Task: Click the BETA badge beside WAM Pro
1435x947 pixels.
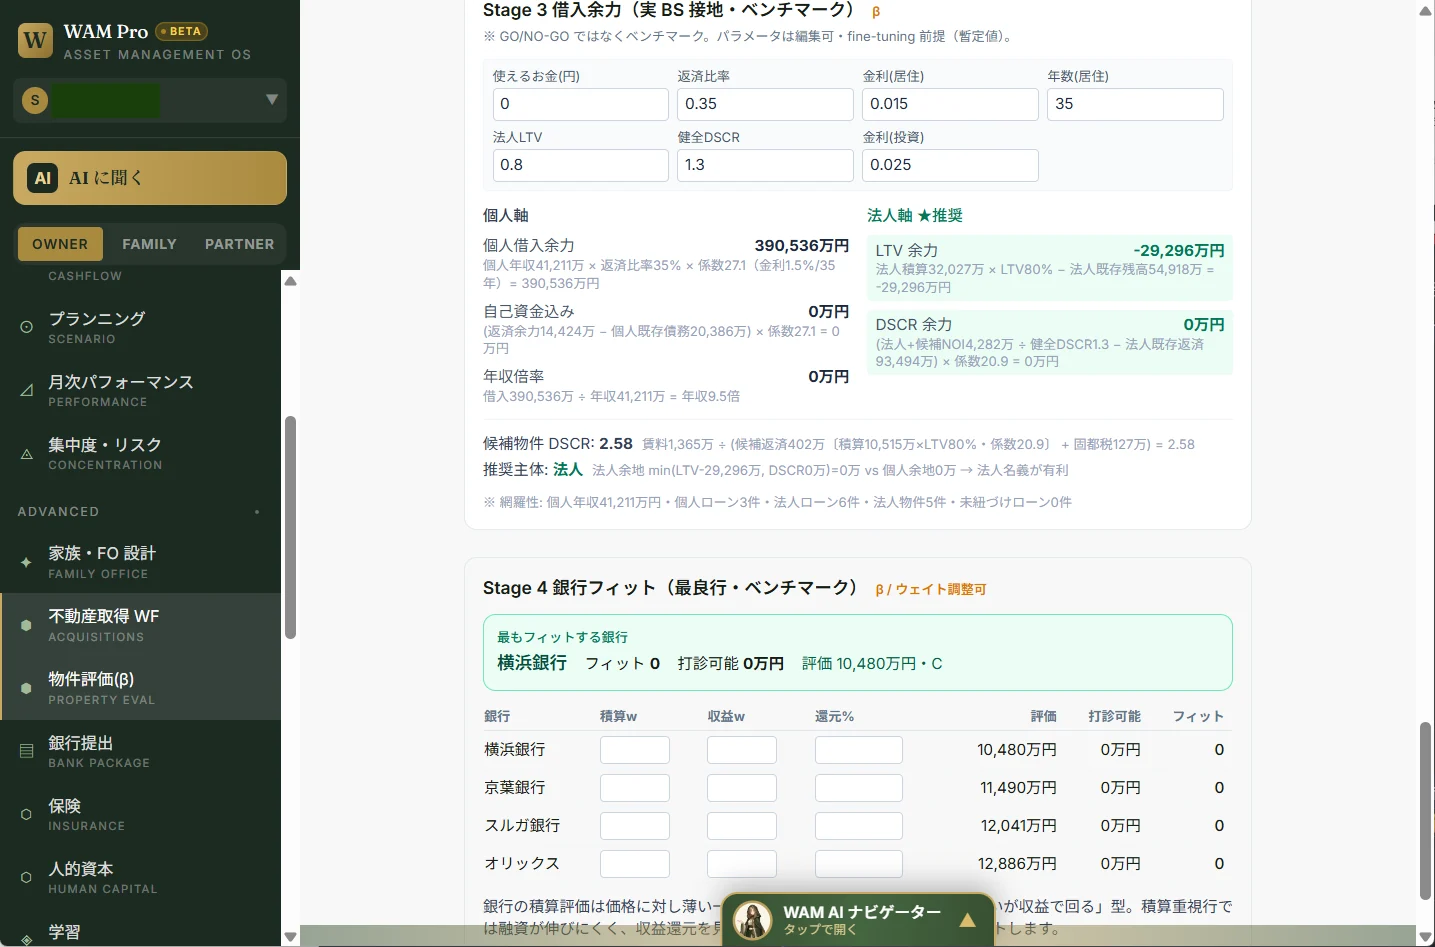Action: (x=181, y=31)
